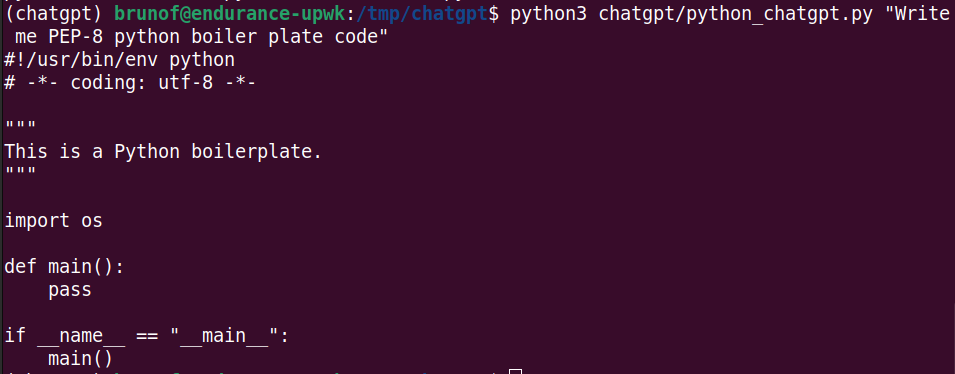This screenshot has width=955, height=374.
Task: Click the "(chatgpt)" virtualenv prefix in prompt
Action: coord(54,14)
